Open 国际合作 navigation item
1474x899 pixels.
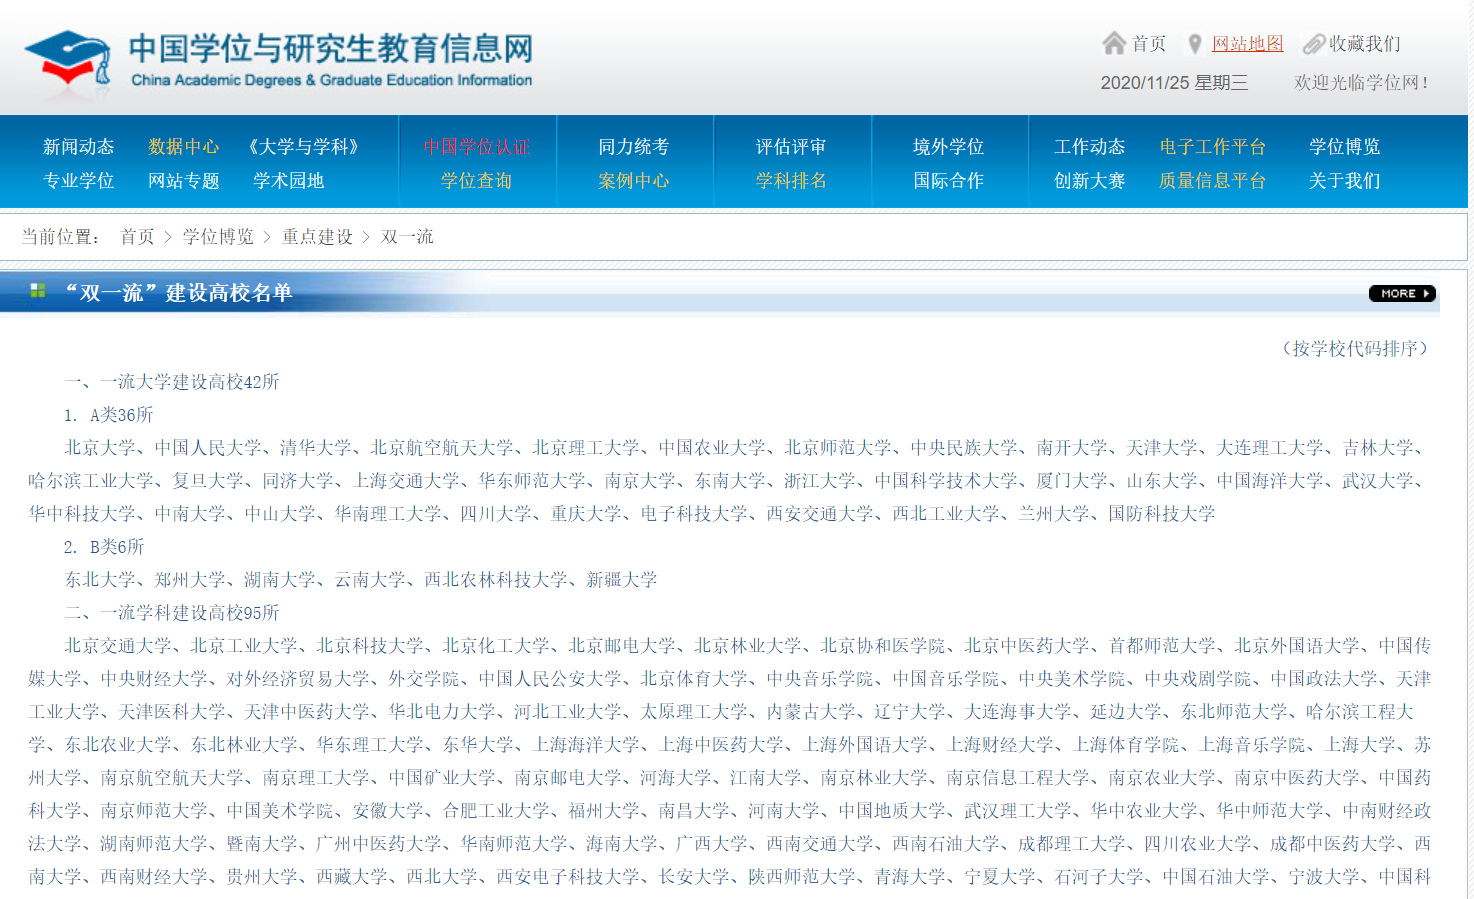948,181
